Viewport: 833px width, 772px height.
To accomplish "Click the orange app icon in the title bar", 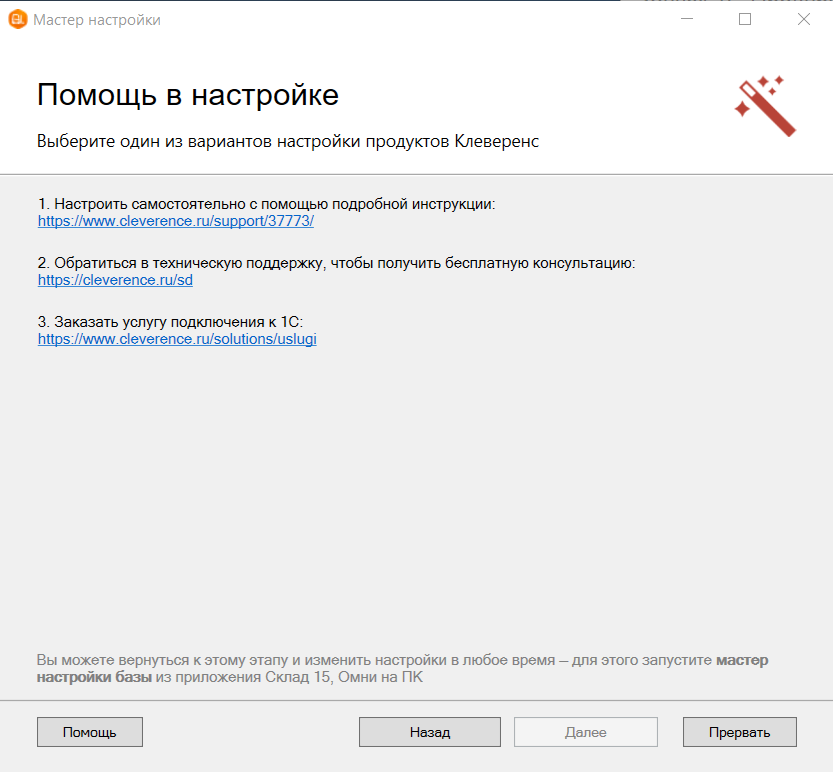I will (18, 20).
